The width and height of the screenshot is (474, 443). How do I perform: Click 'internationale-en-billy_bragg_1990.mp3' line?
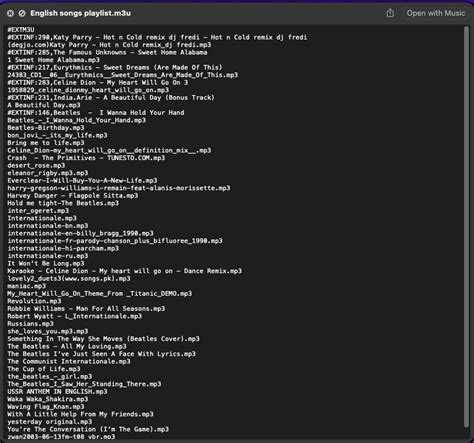80,233
